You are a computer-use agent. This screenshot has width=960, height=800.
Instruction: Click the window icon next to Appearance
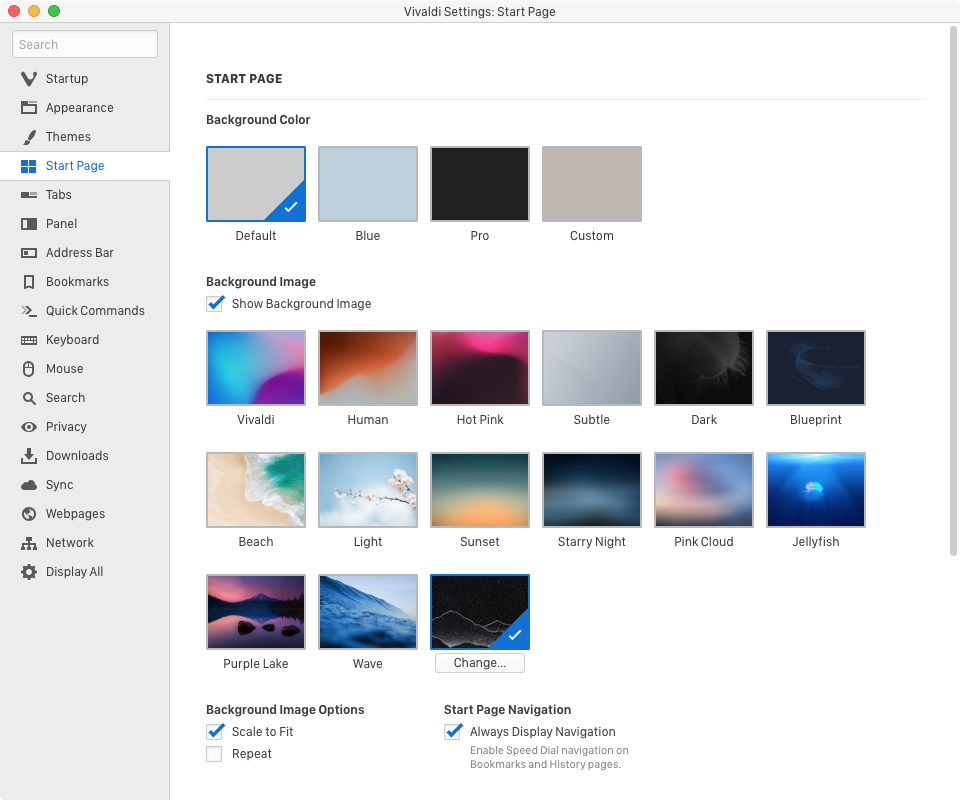[x=29, y=108]
